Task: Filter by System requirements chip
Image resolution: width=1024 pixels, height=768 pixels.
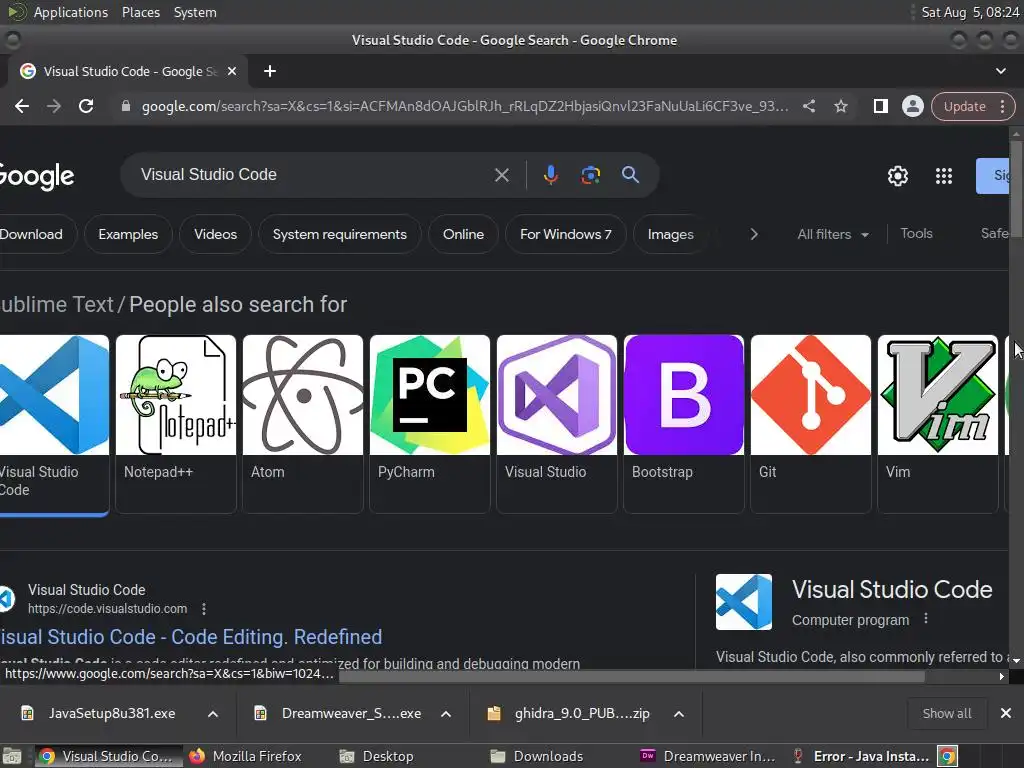Action: click(340, 234)
